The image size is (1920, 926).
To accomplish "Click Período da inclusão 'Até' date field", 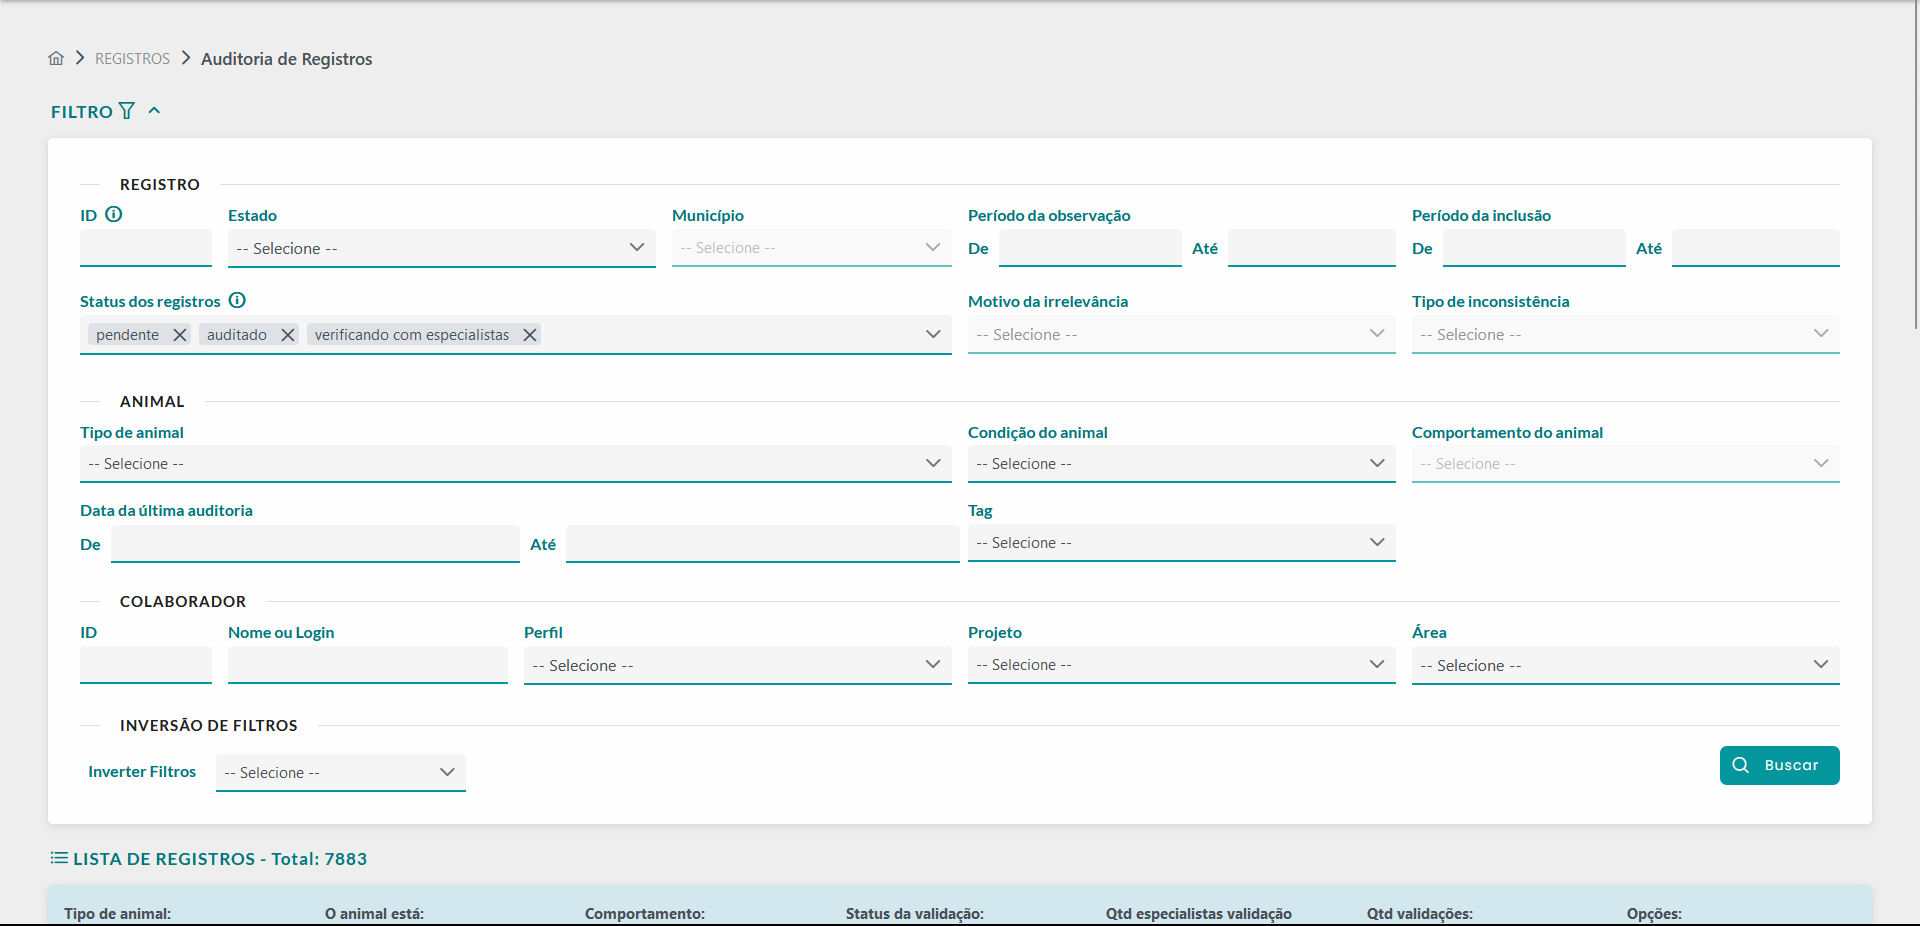I will 1756,248.
